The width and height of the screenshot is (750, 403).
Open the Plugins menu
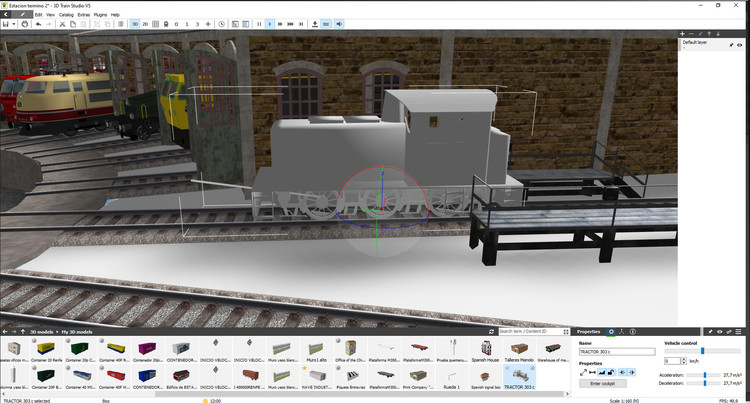(x=100, y=15)
